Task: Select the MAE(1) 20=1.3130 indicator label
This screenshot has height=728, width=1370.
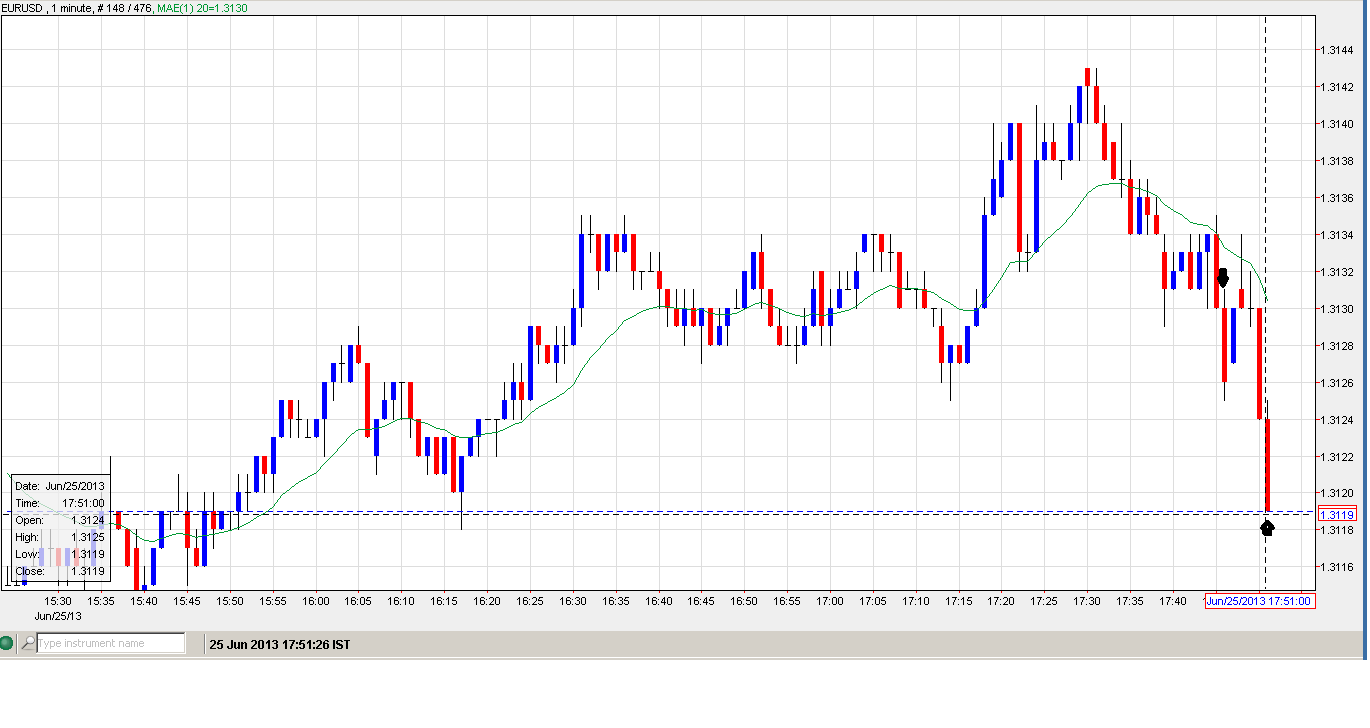Action: click(x=202, y=8)
